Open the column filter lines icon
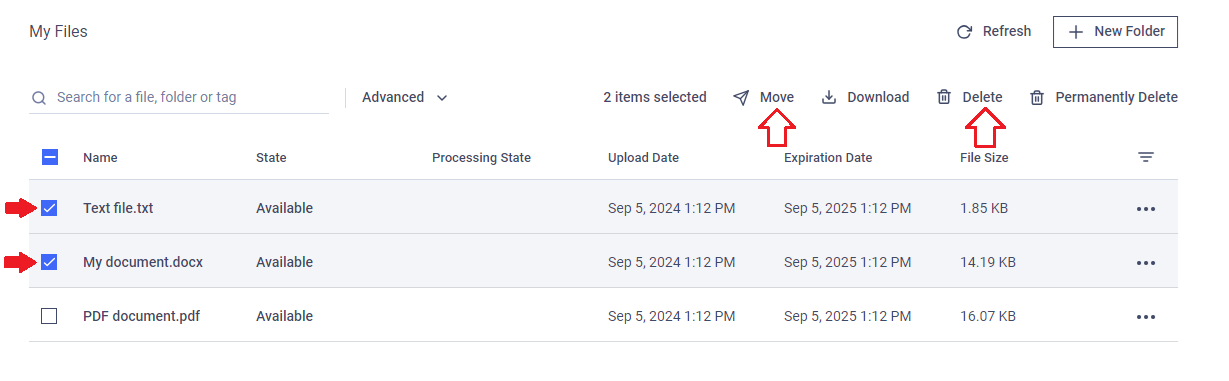This screenshot has width=1229, height=381. 1146,157
